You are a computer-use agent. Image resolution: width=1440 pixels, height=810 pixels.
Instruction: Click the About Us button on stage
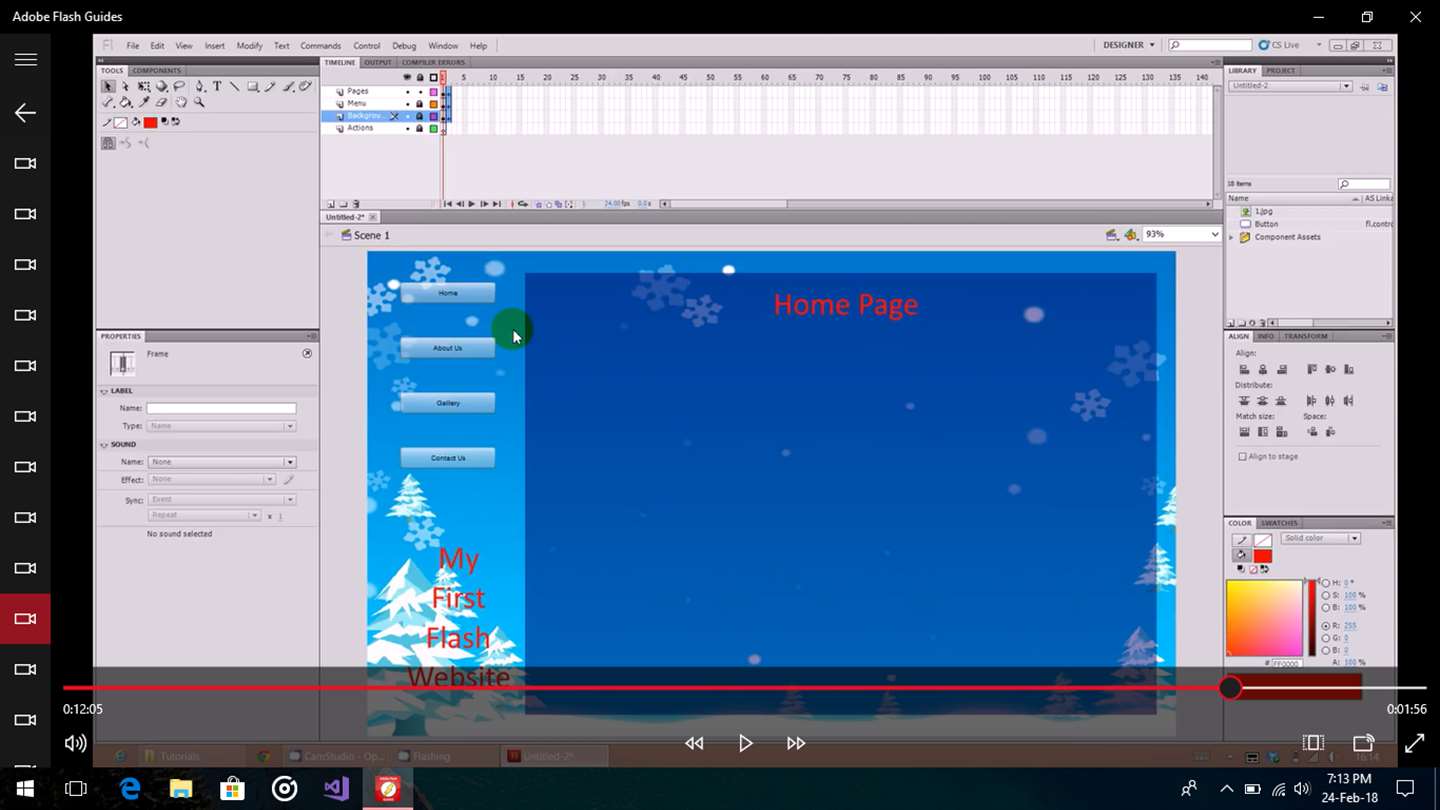point(448,348)
